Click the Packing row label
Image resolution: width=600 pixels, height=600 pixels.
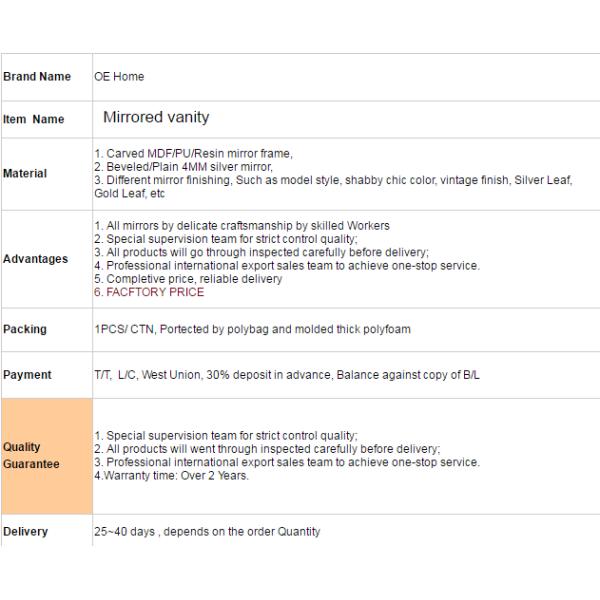pos(25,329)
